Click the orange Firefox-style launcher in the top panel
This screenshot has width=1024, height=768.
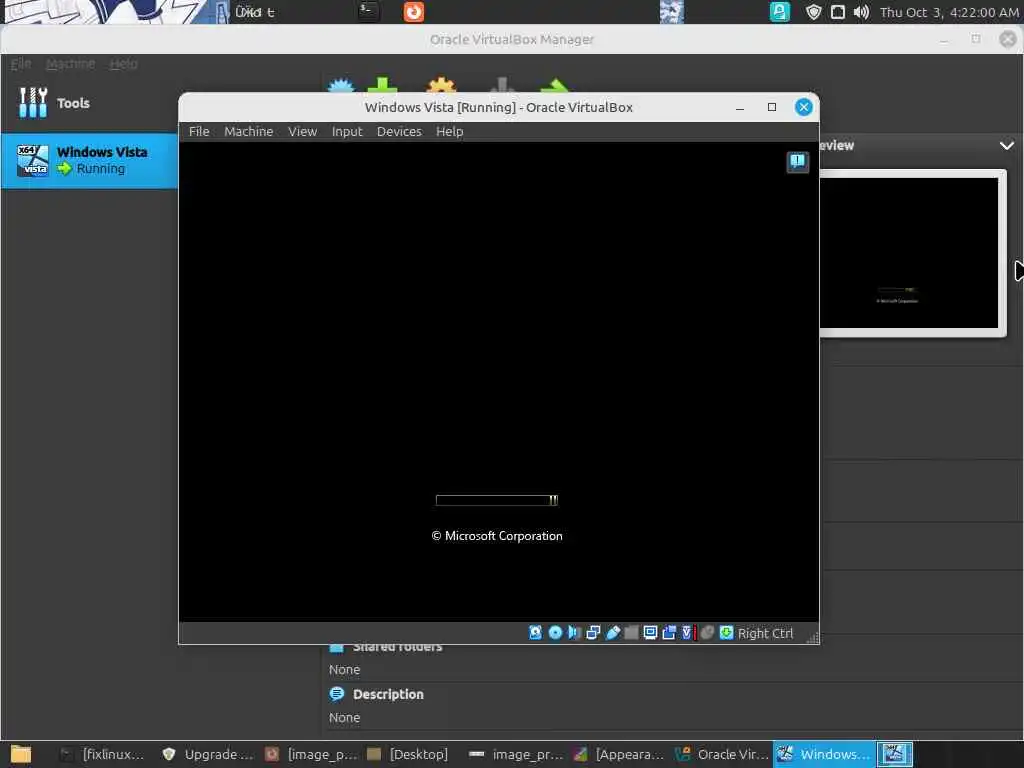pyautogui.click(x=413, y=12)
